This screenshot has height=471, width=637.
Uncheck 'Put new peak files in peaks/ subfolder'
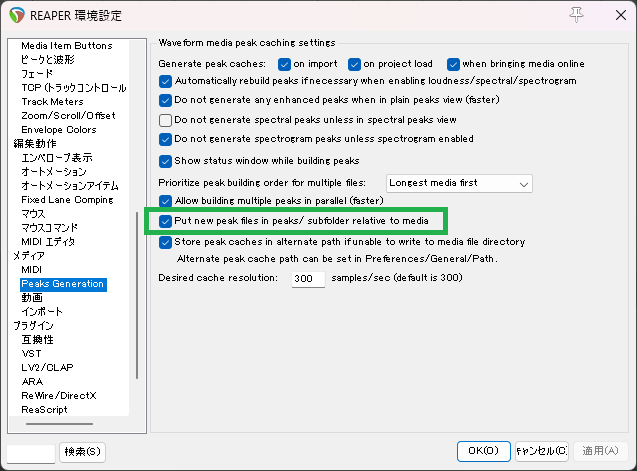point(165,221)
